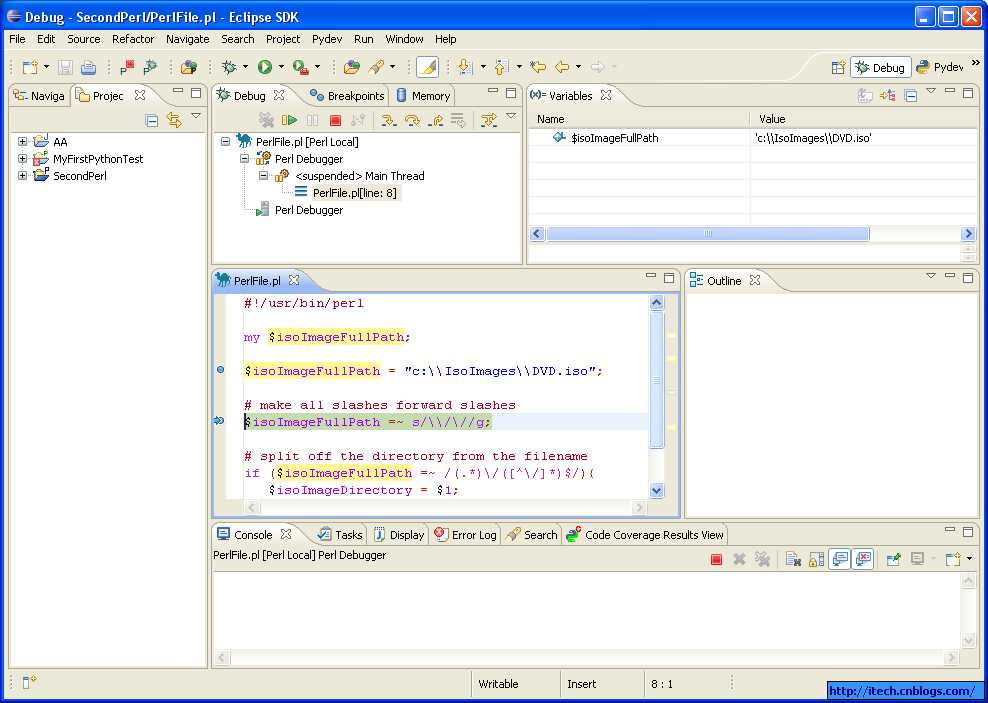The height and width of the screenshot is (703, 988).
Task: Click the New wizard icon in main toolbar
Action: click(30, 67)
